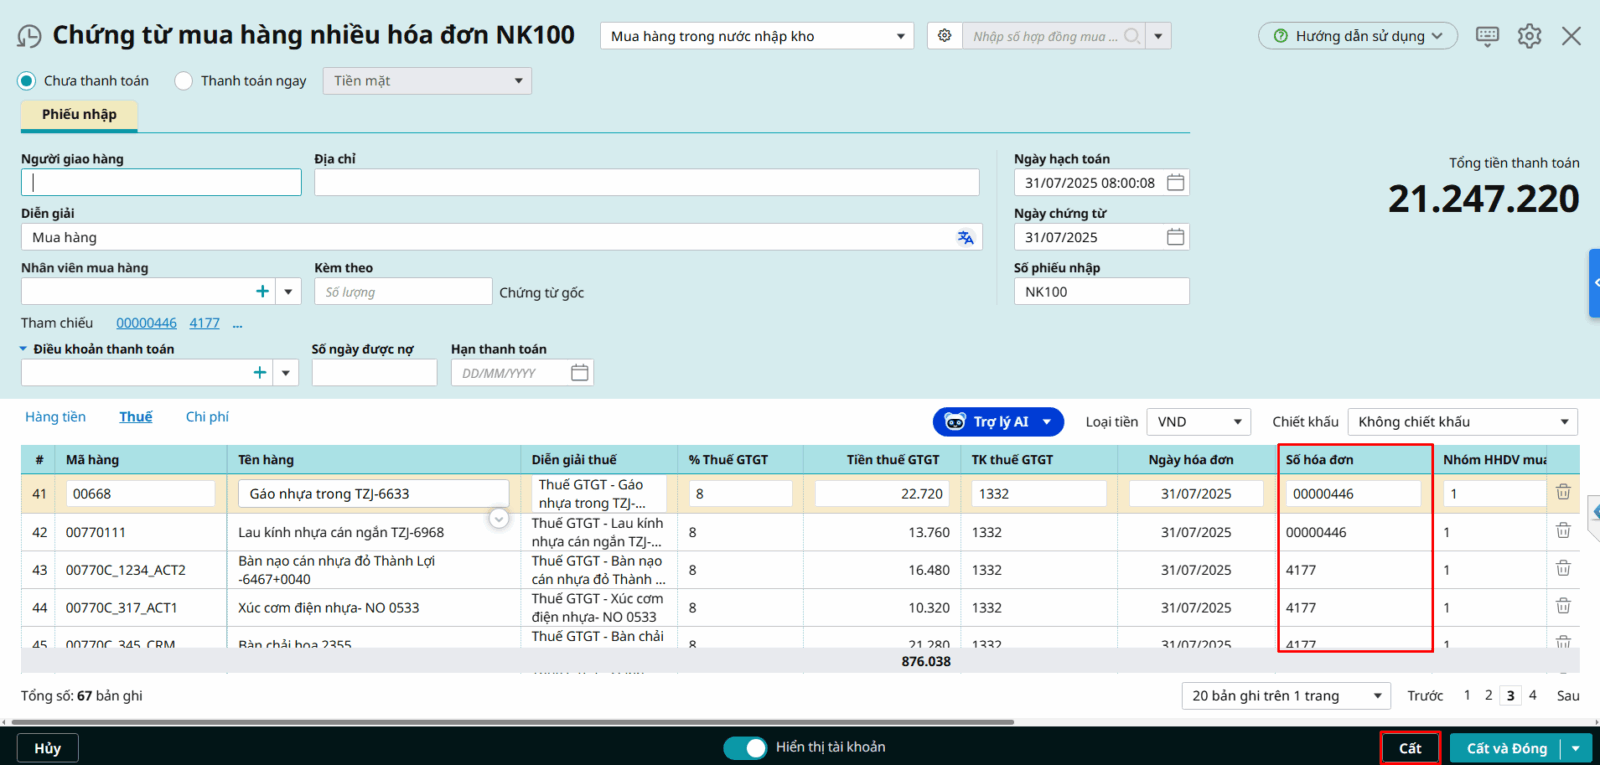Open the records per page dropdown
The width and height of the screenshot is (1600, 765).
click(x=1286, y=696)
